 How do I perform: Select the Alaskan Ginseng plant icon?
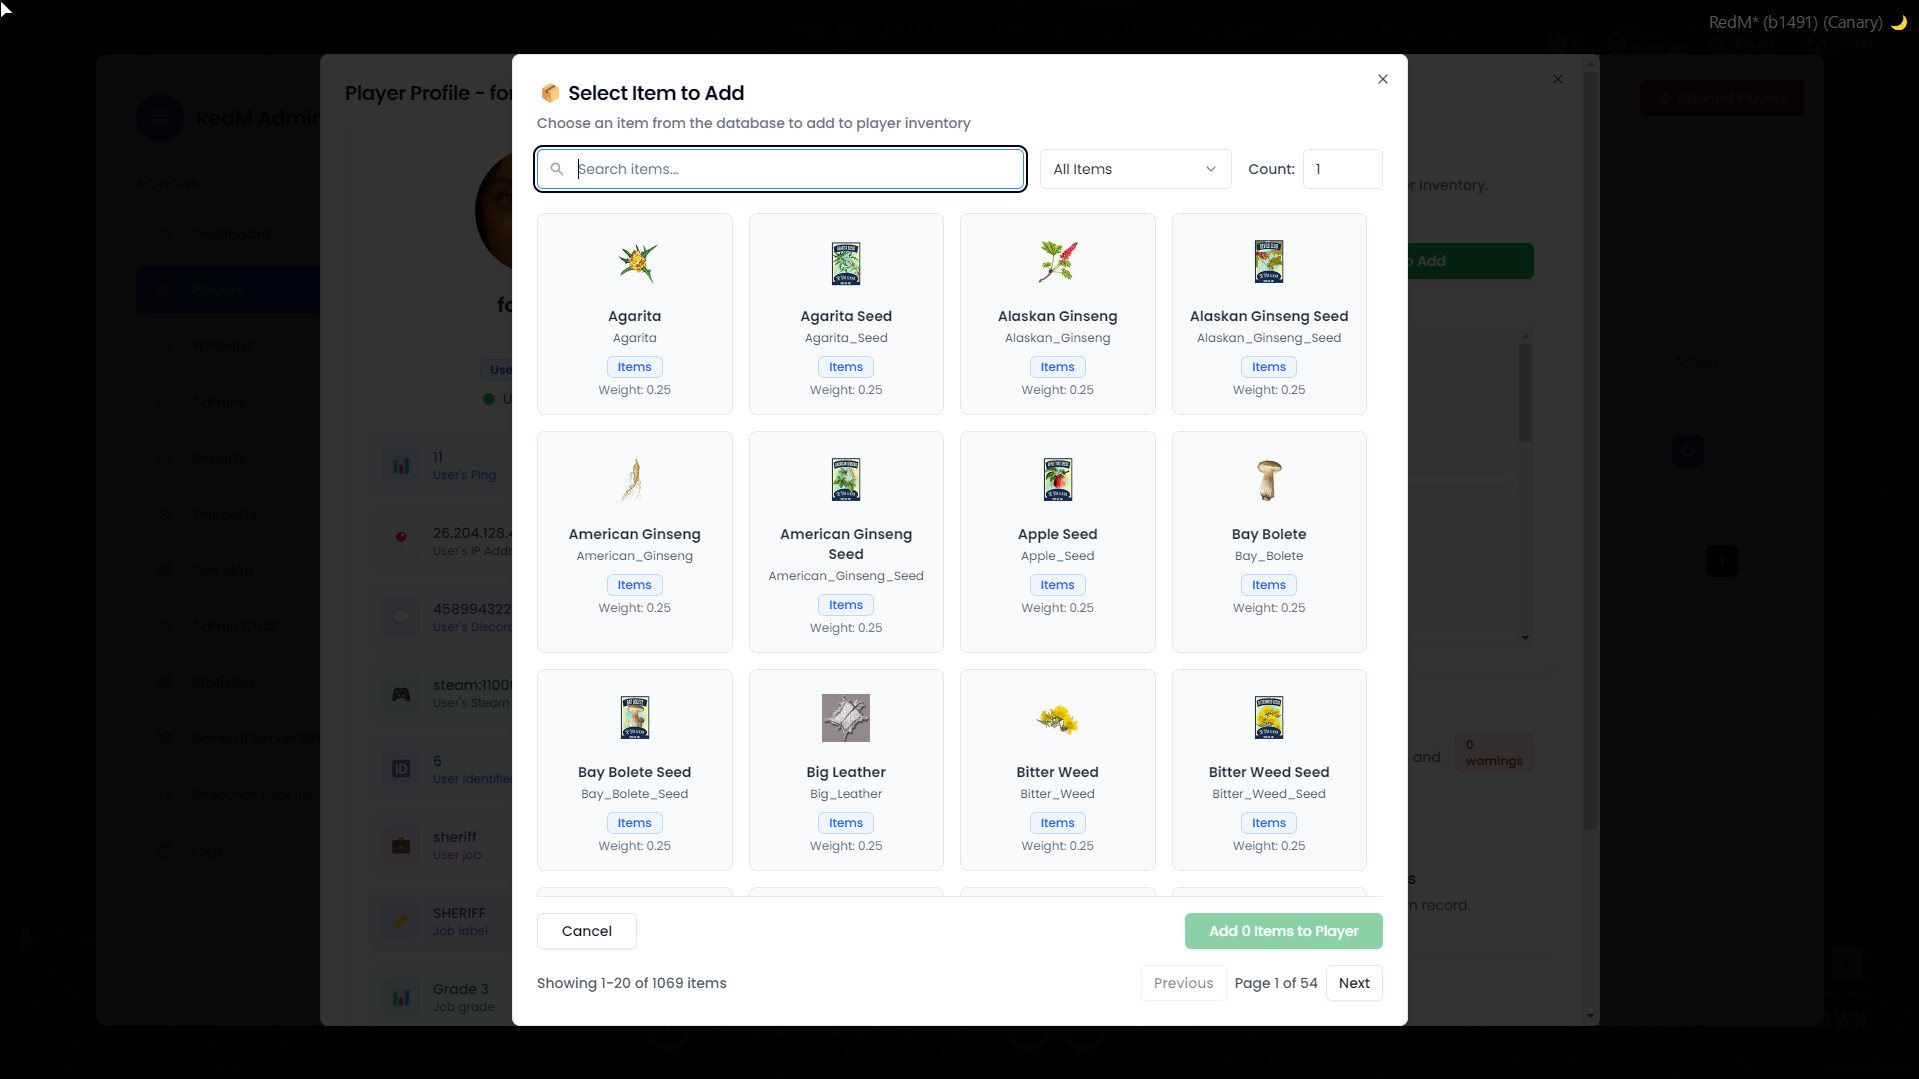pyautogui.click(x=1057, y=263)
